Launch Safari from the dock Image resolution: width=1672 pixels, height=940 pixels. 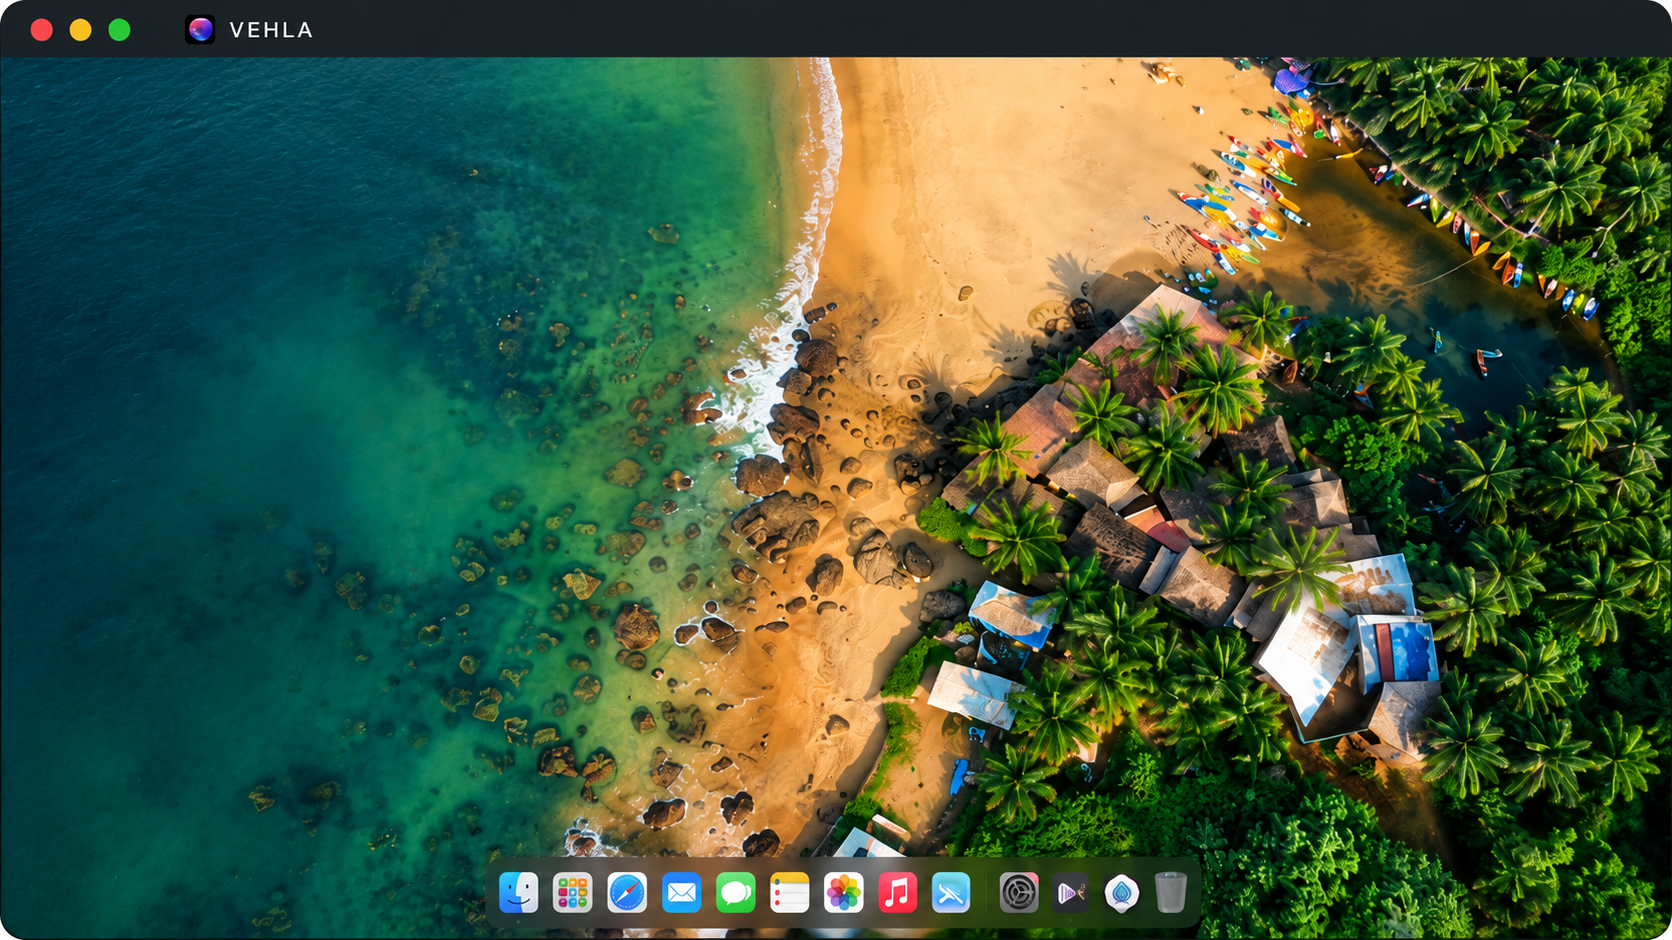(627, 892)
